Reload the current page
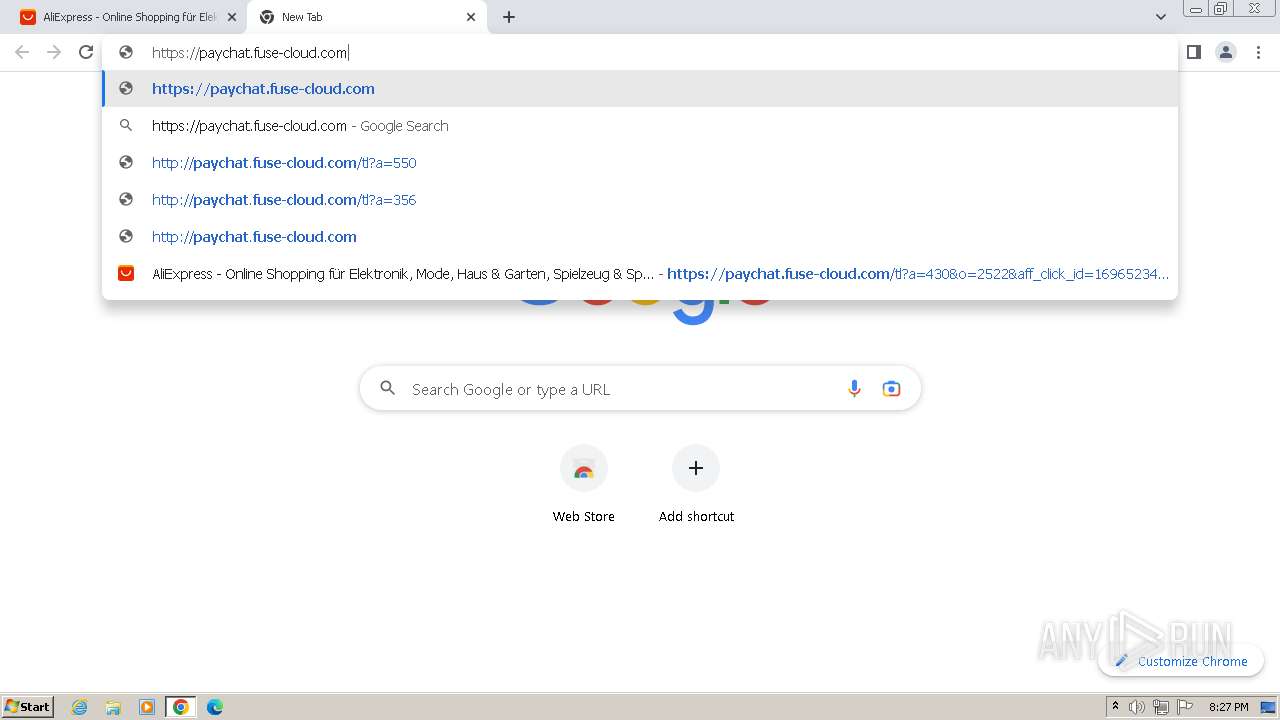The image size is (1280, 720). click(x=86, y=52)
